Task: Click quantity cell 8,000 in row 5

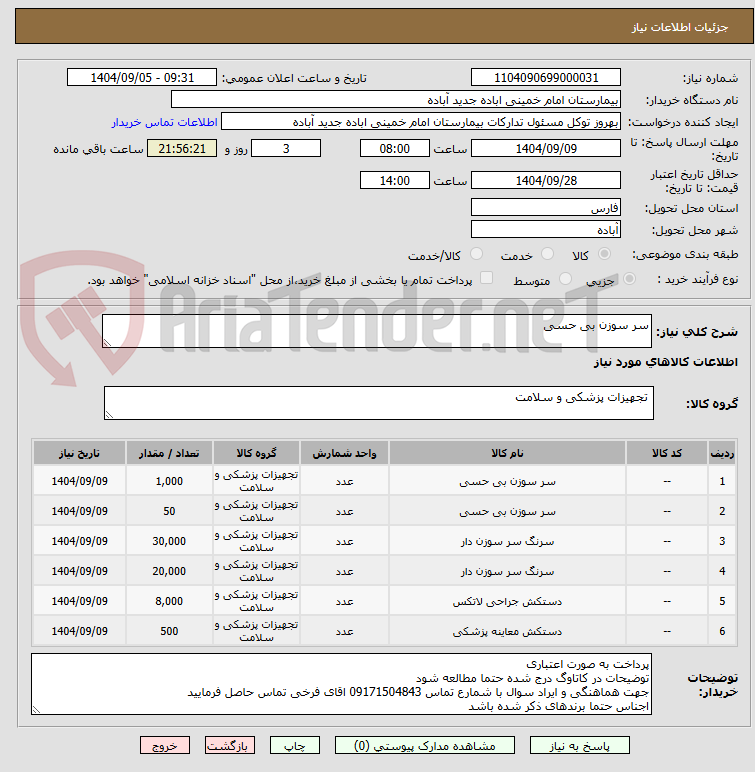Action: pyautogui.click(x=169, y=601)
